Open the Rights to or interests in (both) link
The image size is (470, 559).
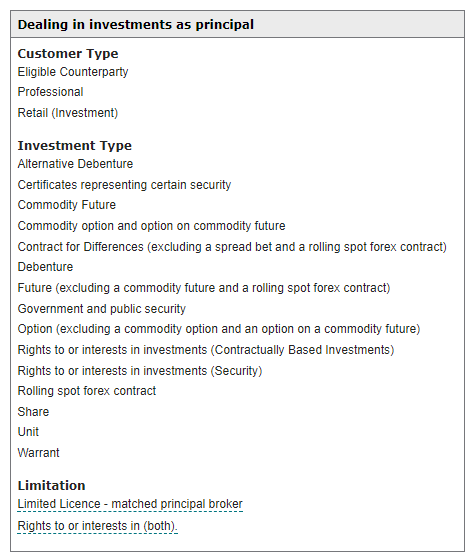click(x=97, y=525)
